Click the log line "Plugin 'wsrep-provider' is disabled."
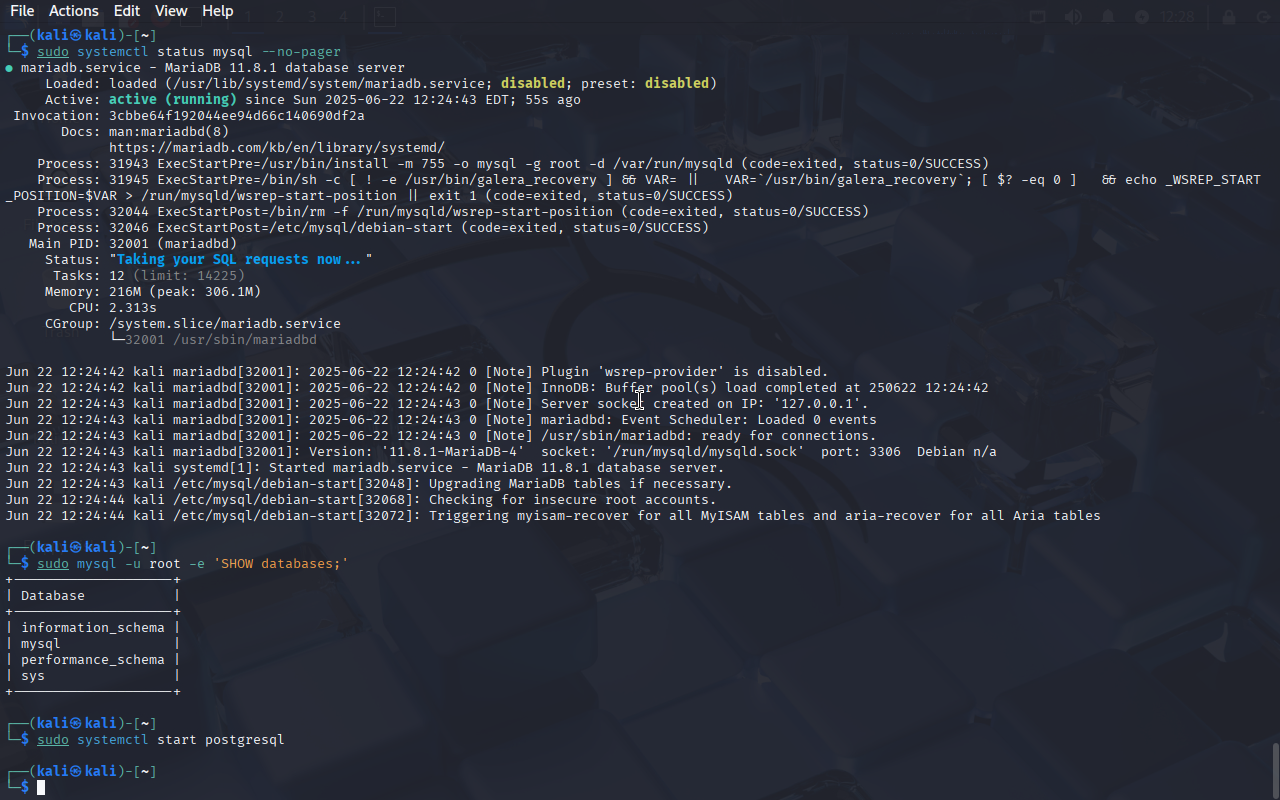1280x800 pixels. pyautogui.click(x=685, y=372)
